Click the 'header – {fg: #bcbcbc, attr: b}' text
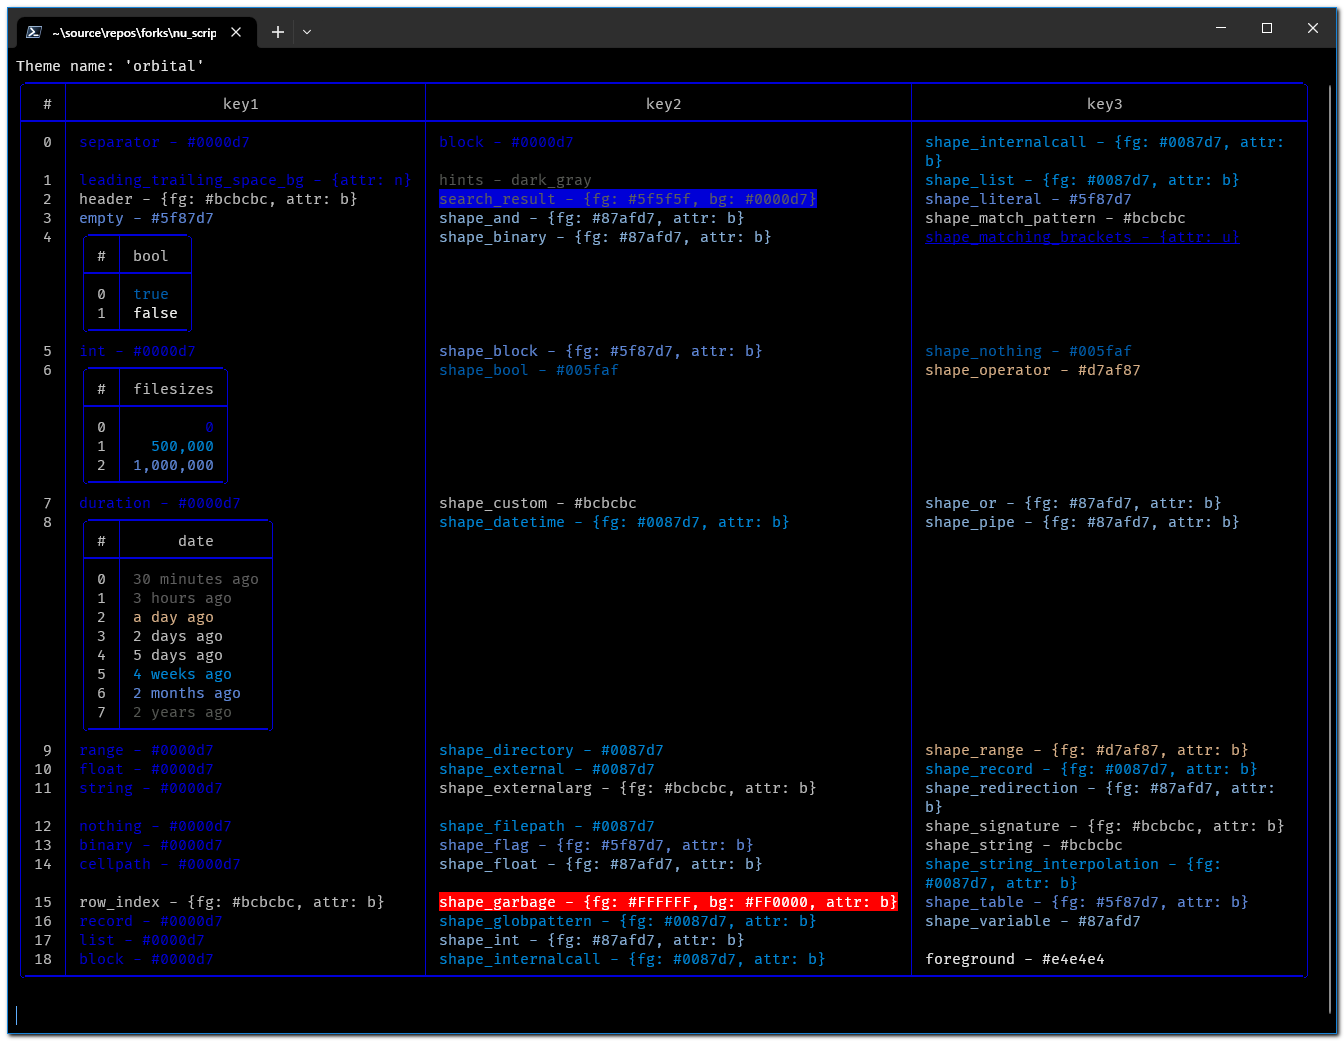This screenshot has height=1041, width=1344. 218,199
